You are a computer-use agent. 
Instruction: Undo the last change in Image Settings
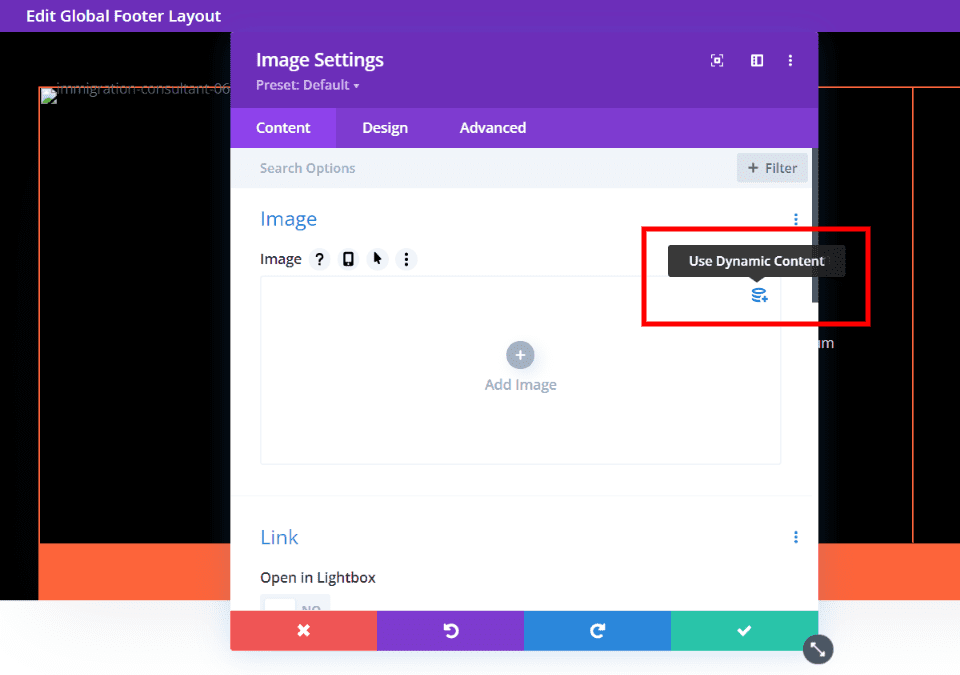coord(450,631)
